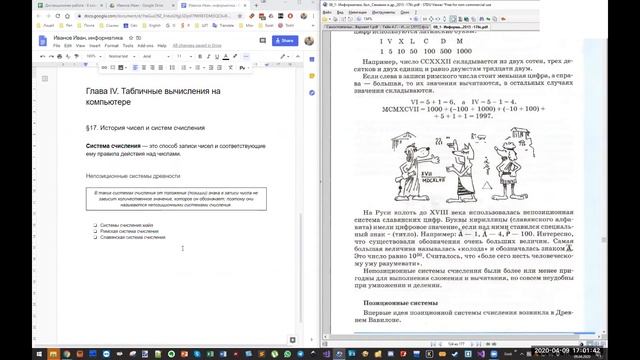Align text left
Image resolution: width=640 pixels, height=360 pixels.
(135, 67)
